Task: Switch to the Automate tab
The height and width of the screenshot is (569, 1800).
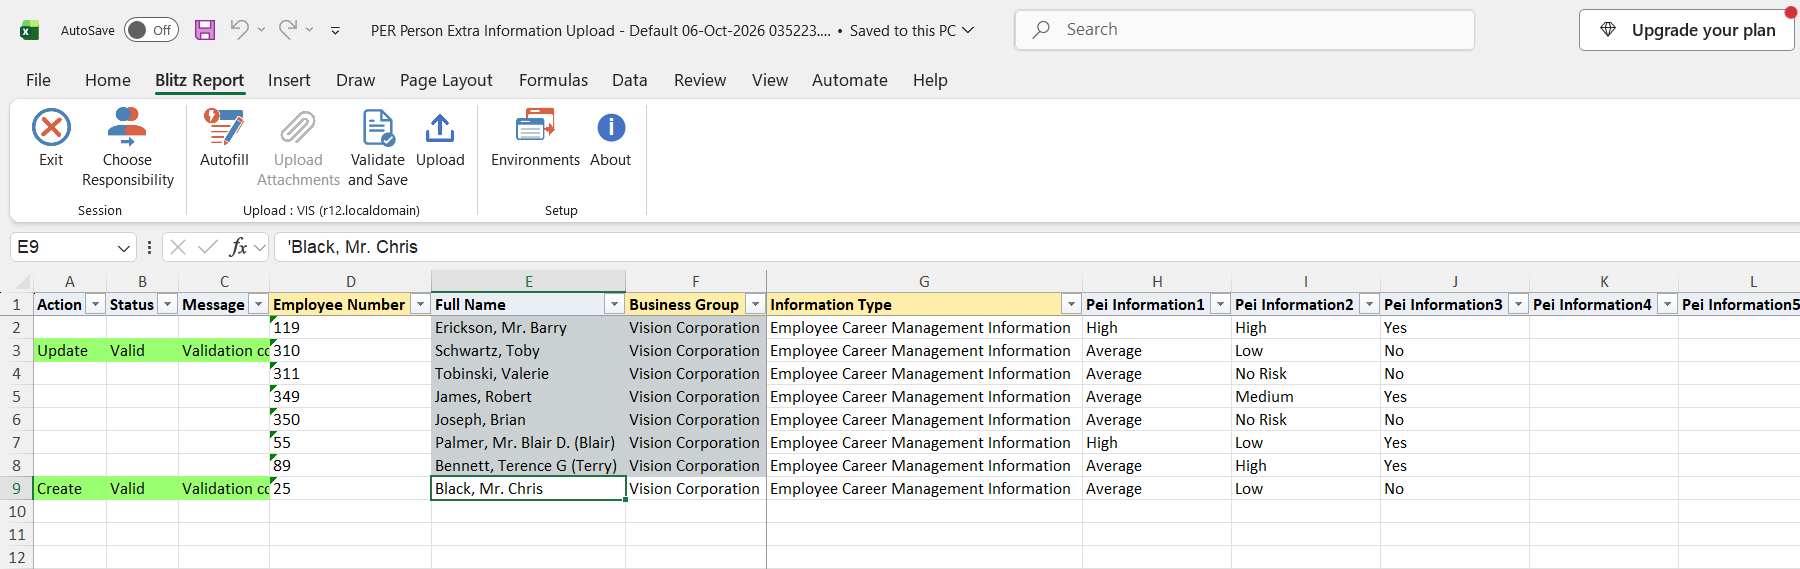Action: tap(850, 80)
